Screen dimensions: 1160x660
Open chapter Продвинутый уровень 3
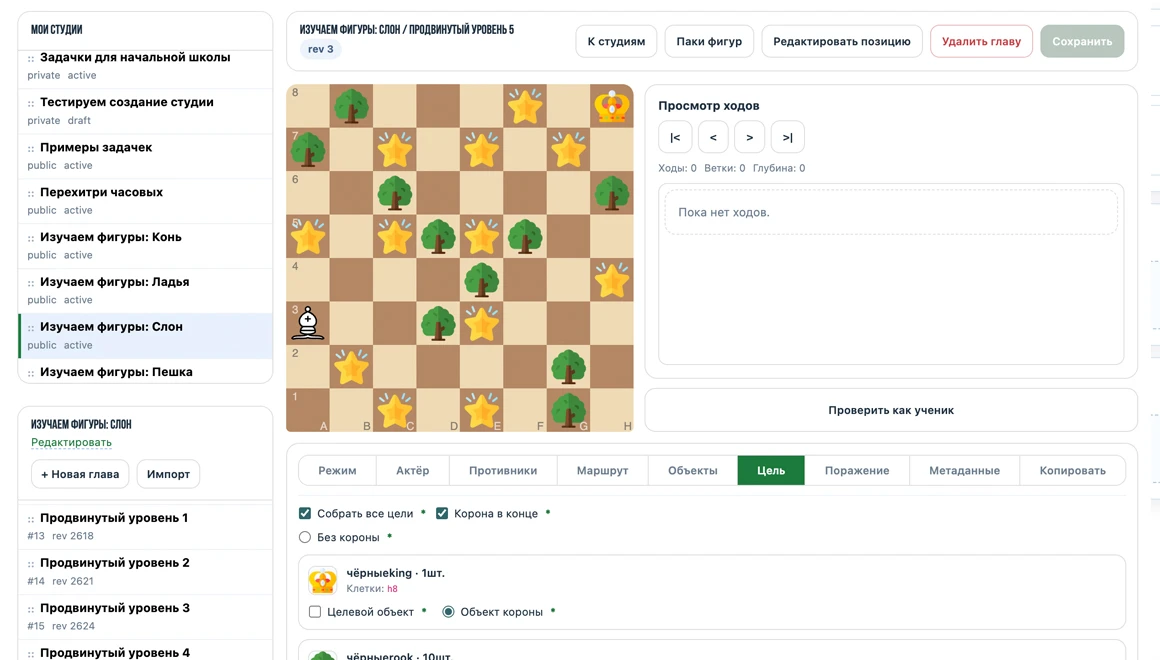click(x=145, y=616)
